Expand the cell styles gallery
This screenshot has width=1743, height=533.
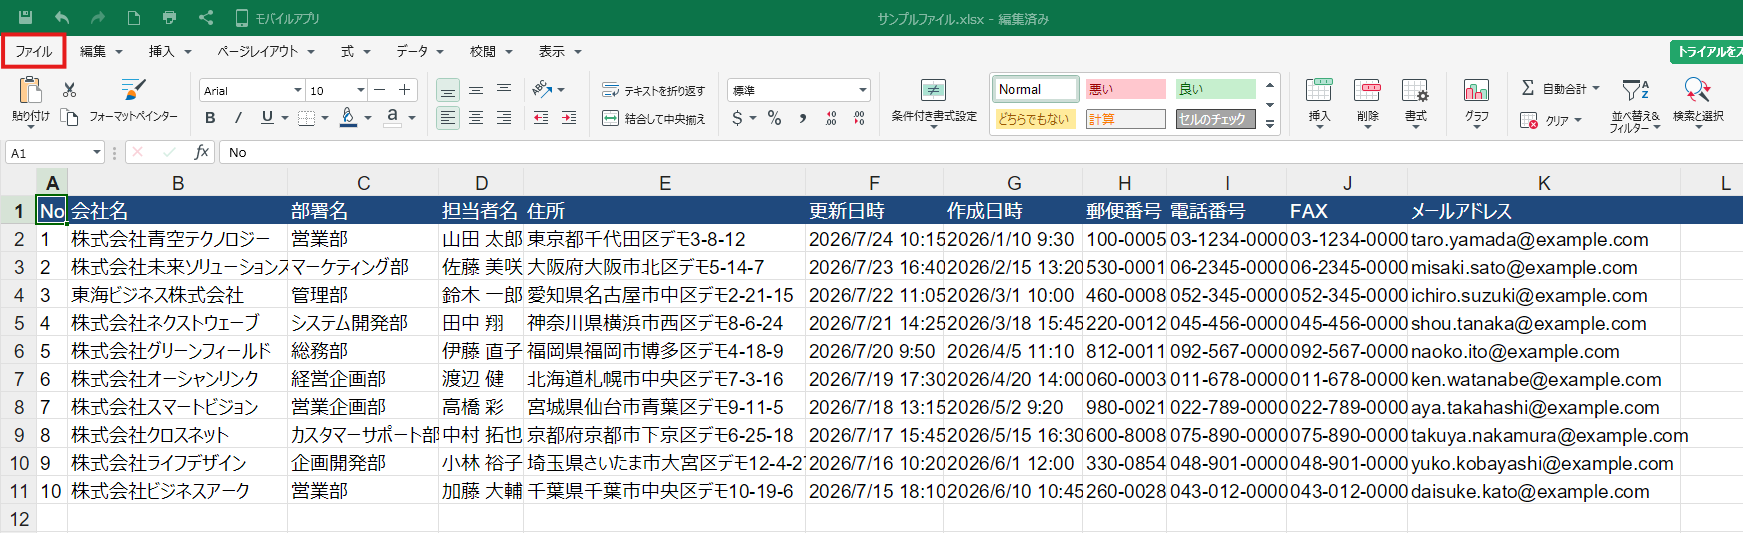1270,124
